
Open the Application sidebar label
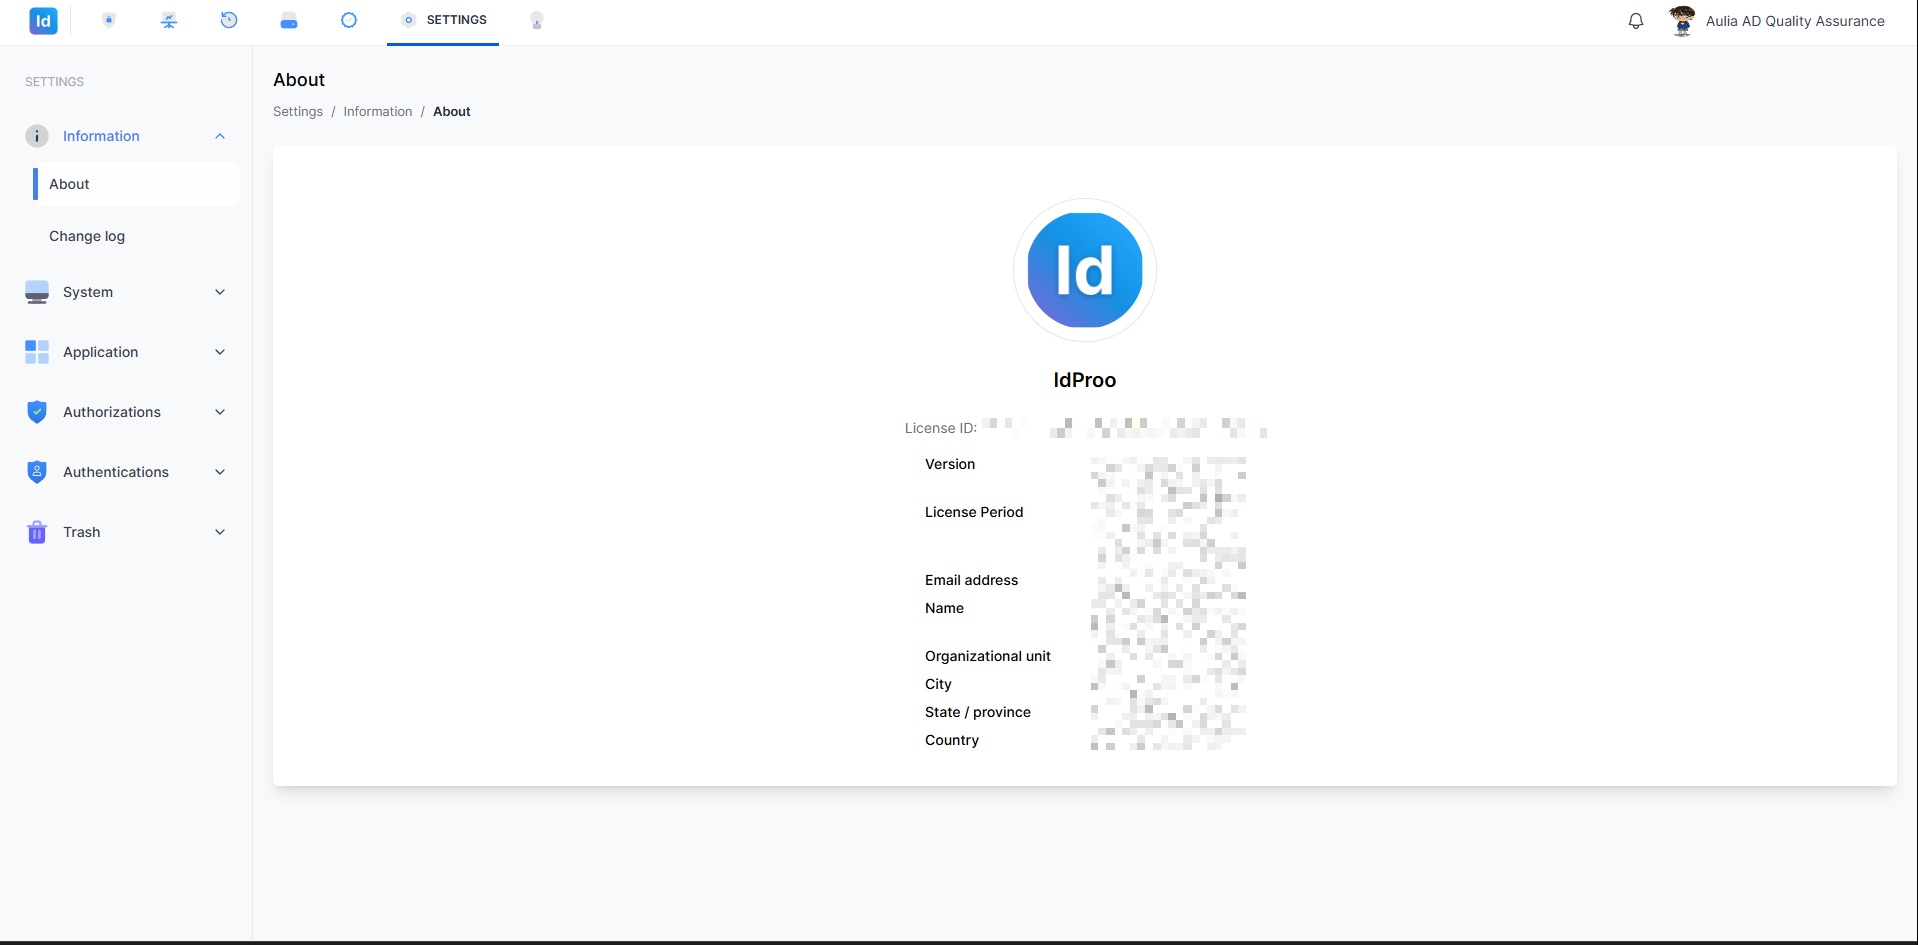tap(101, 352)
